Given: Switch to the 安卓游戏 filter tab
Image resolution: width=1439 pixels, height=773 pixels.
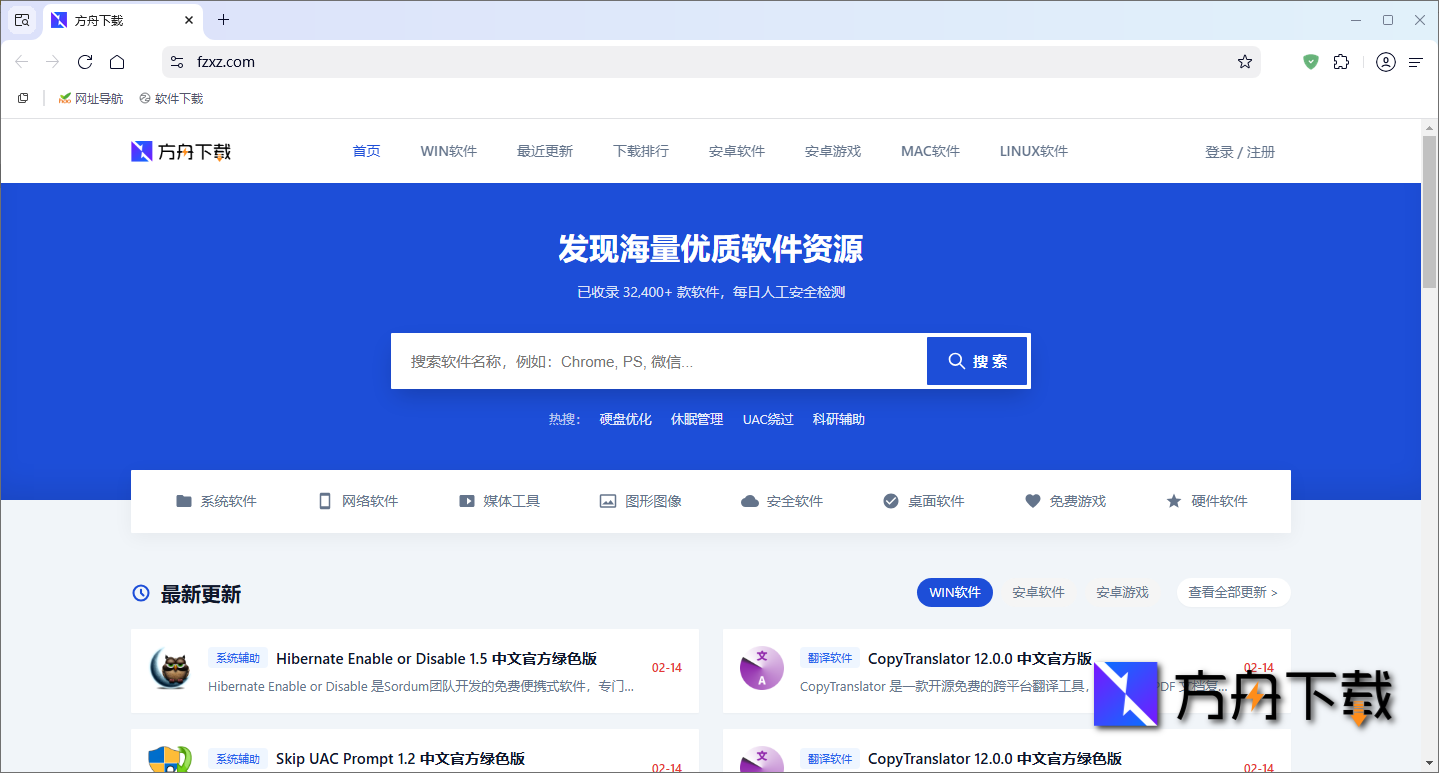Looking at the screenshot, I should [1122, 592].
